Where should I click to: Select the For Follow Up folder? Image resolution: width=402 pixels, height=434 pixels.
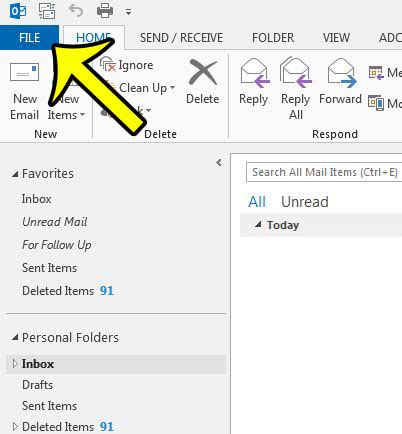(x=57, y=245)
